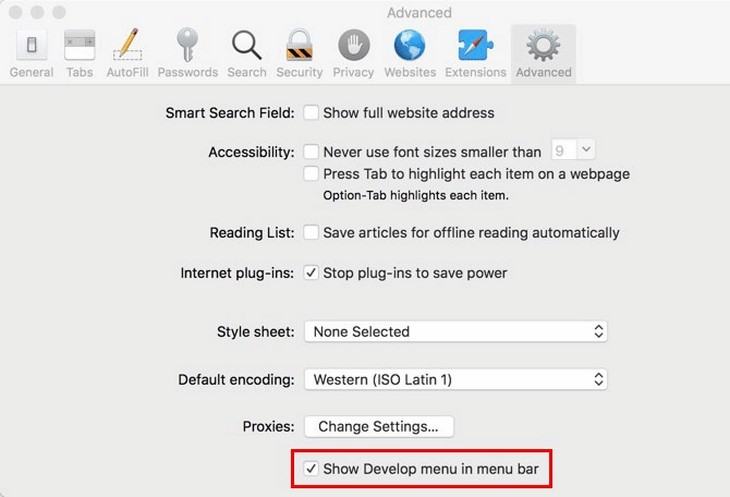Screen dimensions: 730x497
Task: Open the AutoFill pencil icon pane
Action: pyautogui.click(x=127, y=54)
